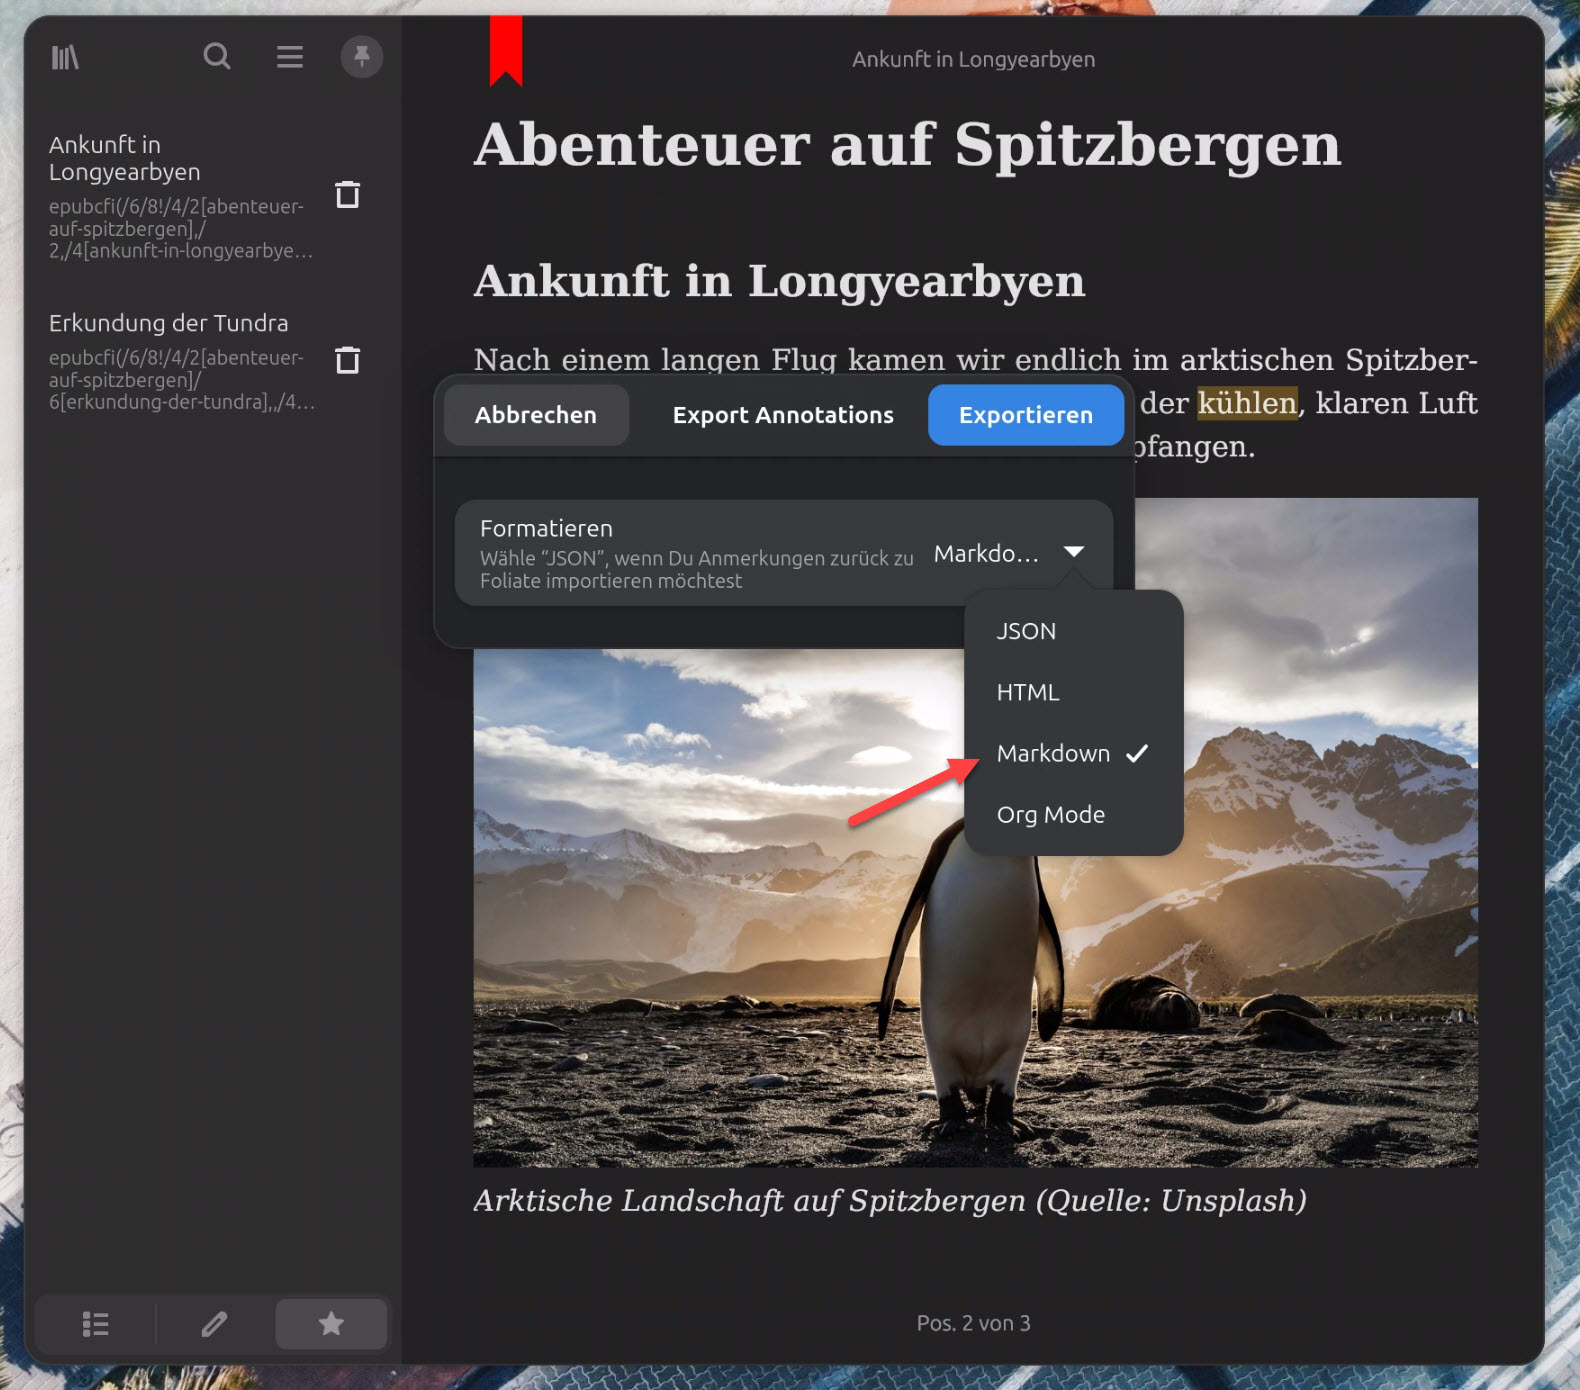
Task: Click the Pos. 2 von 3 indicator
Action: click(x=973, y=1323)
